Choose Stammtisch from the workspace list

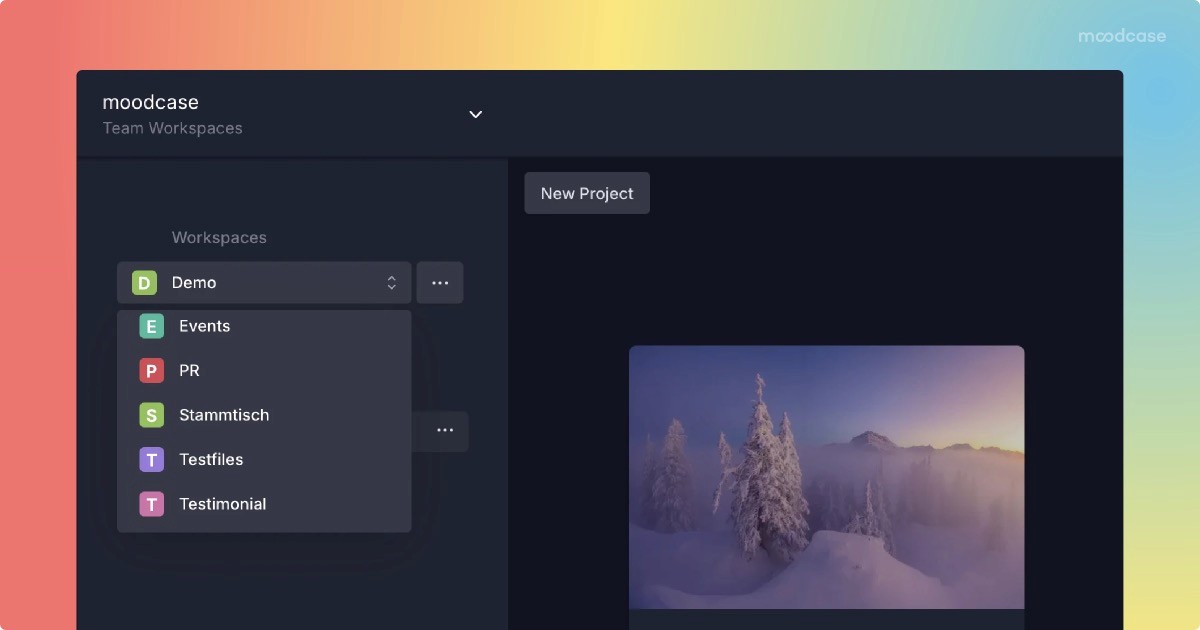(264, 415)
